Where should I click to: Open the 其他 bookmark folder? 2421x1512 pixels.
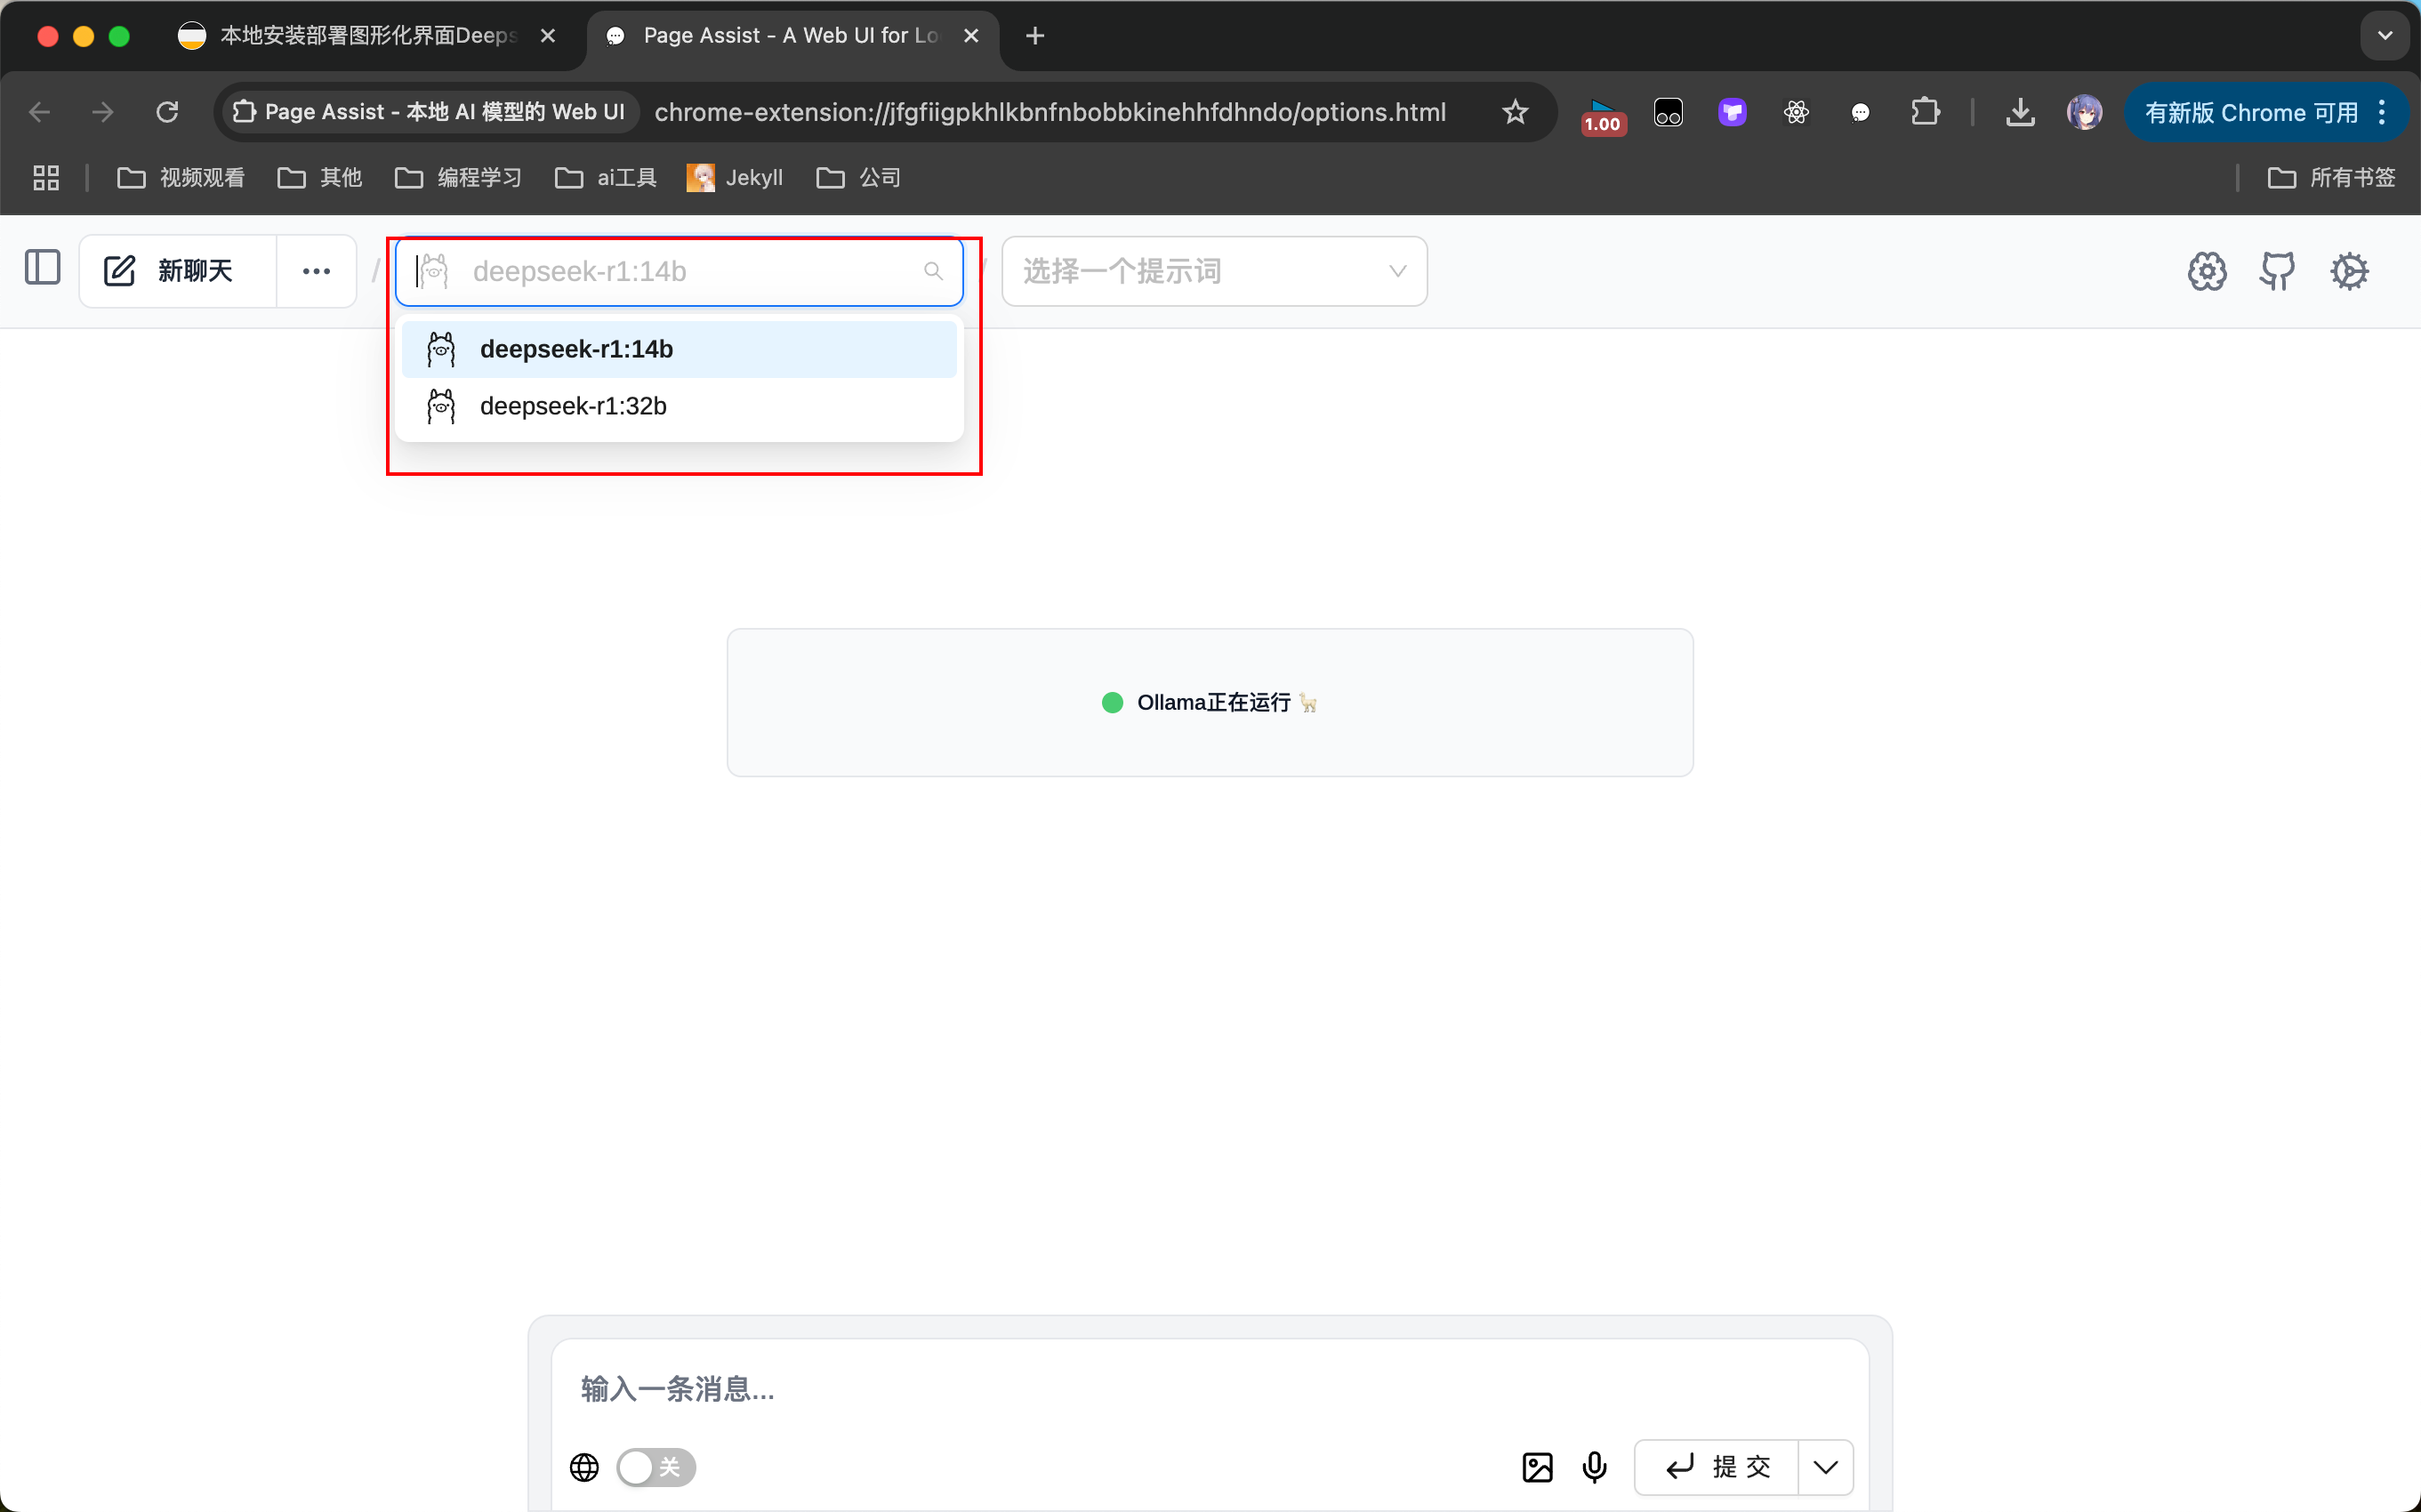(320, 178)
